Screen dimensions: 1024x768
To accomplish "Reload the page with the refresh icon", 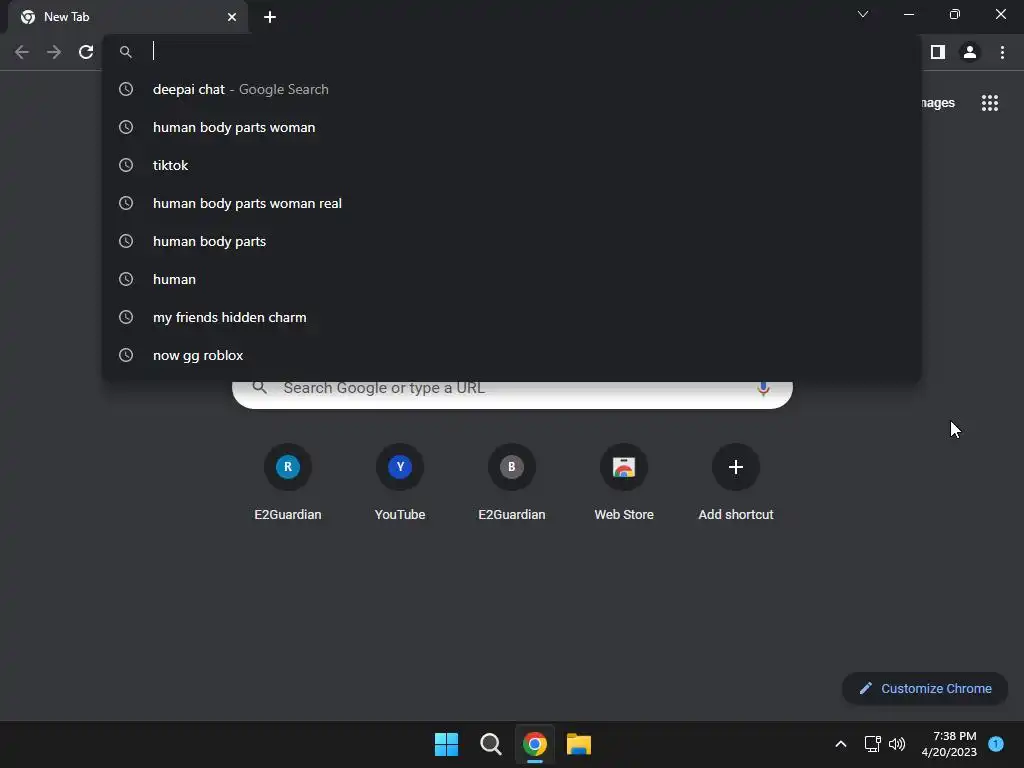I will (x=86, y=52).
